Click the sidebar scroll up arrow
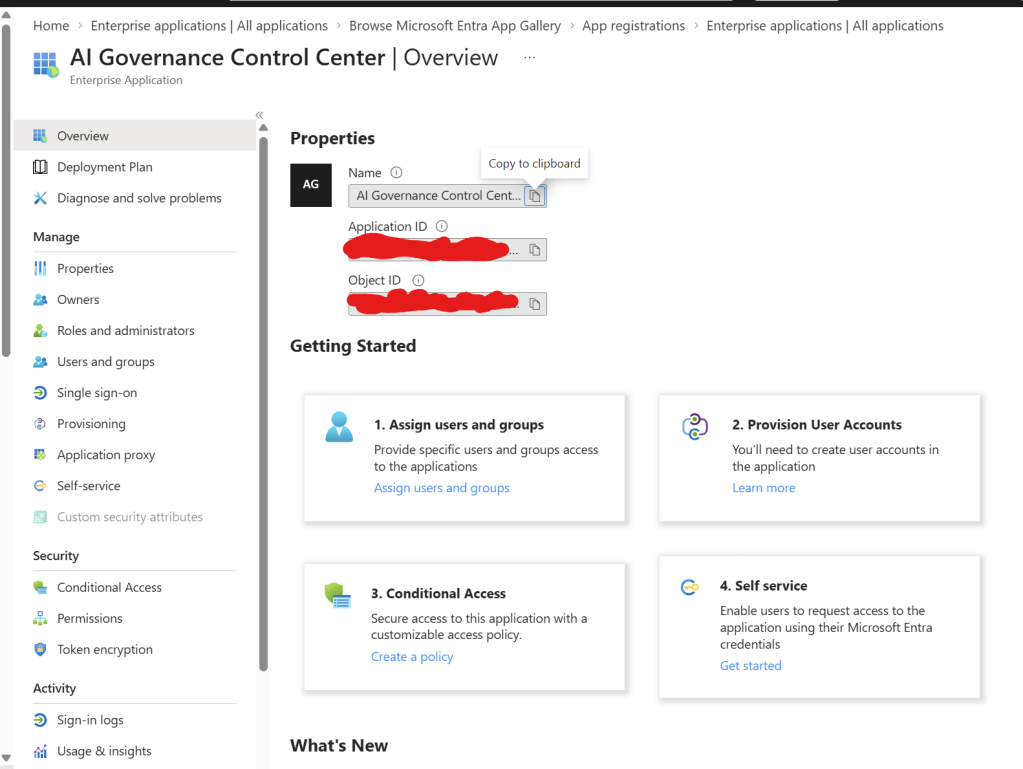1023x769 pixels. point(264,128)
